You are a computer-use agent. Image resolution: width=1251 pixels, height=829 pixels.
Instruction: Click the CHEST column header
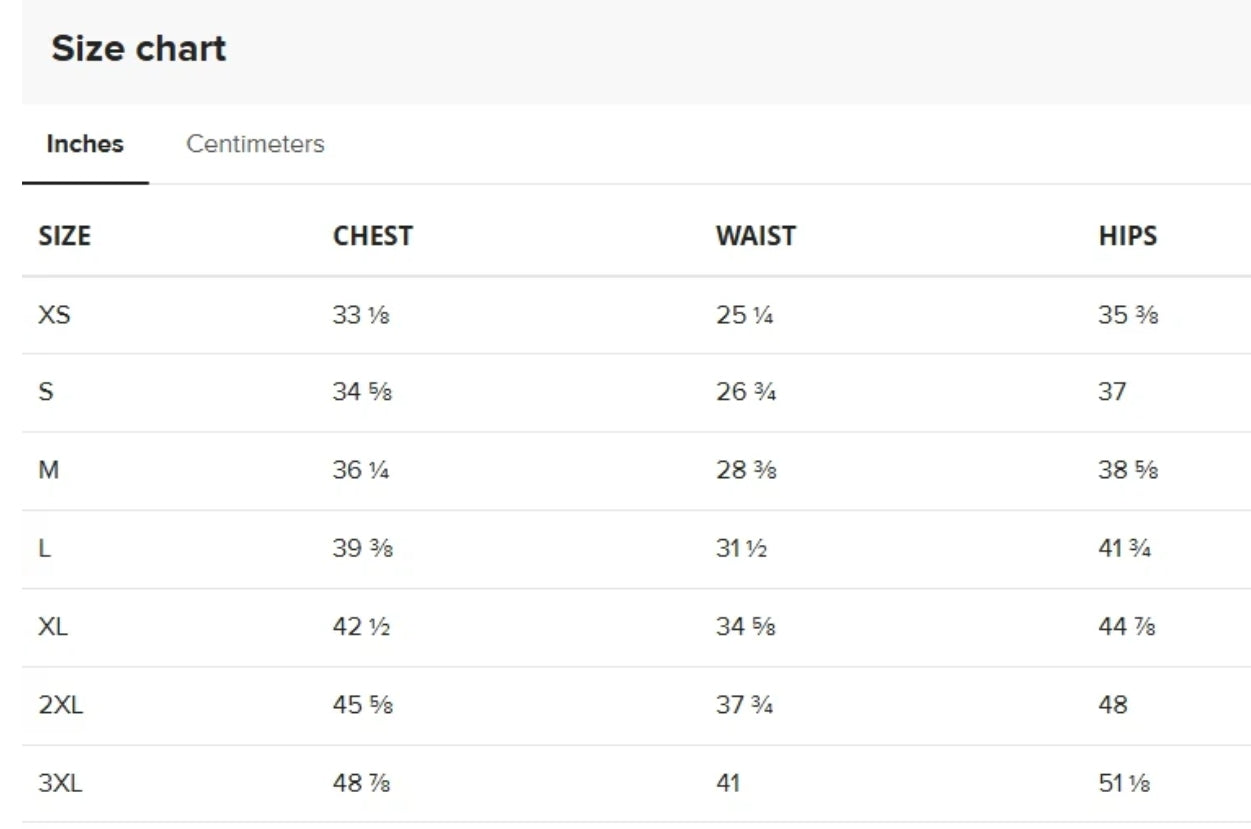pyautogui.click(x=372, y=236)
